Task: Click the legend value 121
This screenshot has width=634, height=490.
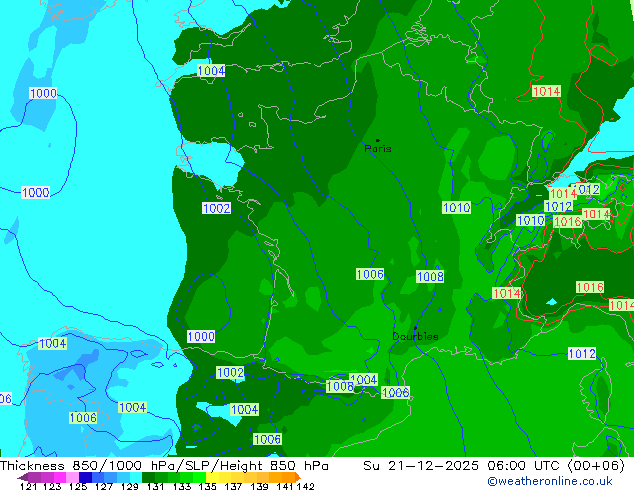Action: pyautogui.click(x=29, y=486)
